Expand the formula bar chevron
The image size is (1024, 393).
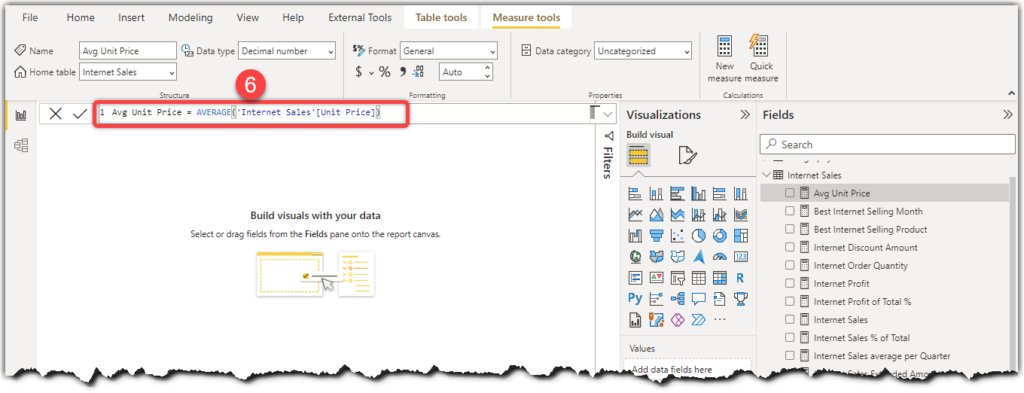click(608, 115)
